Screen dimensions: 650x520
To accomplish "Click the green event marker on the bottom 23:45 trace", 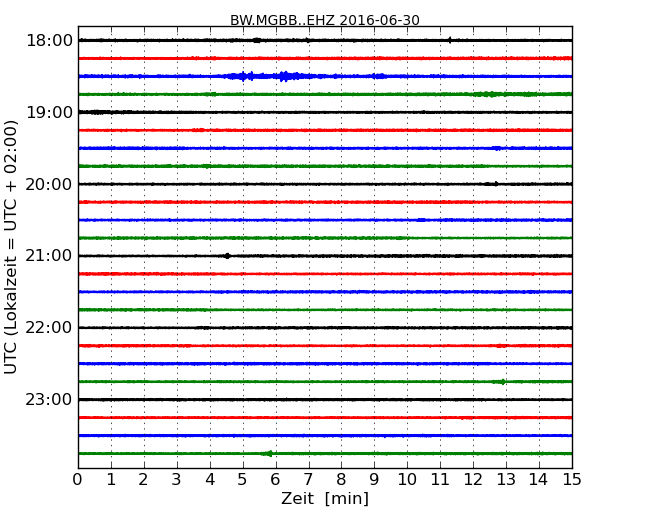I will point(268,454).
